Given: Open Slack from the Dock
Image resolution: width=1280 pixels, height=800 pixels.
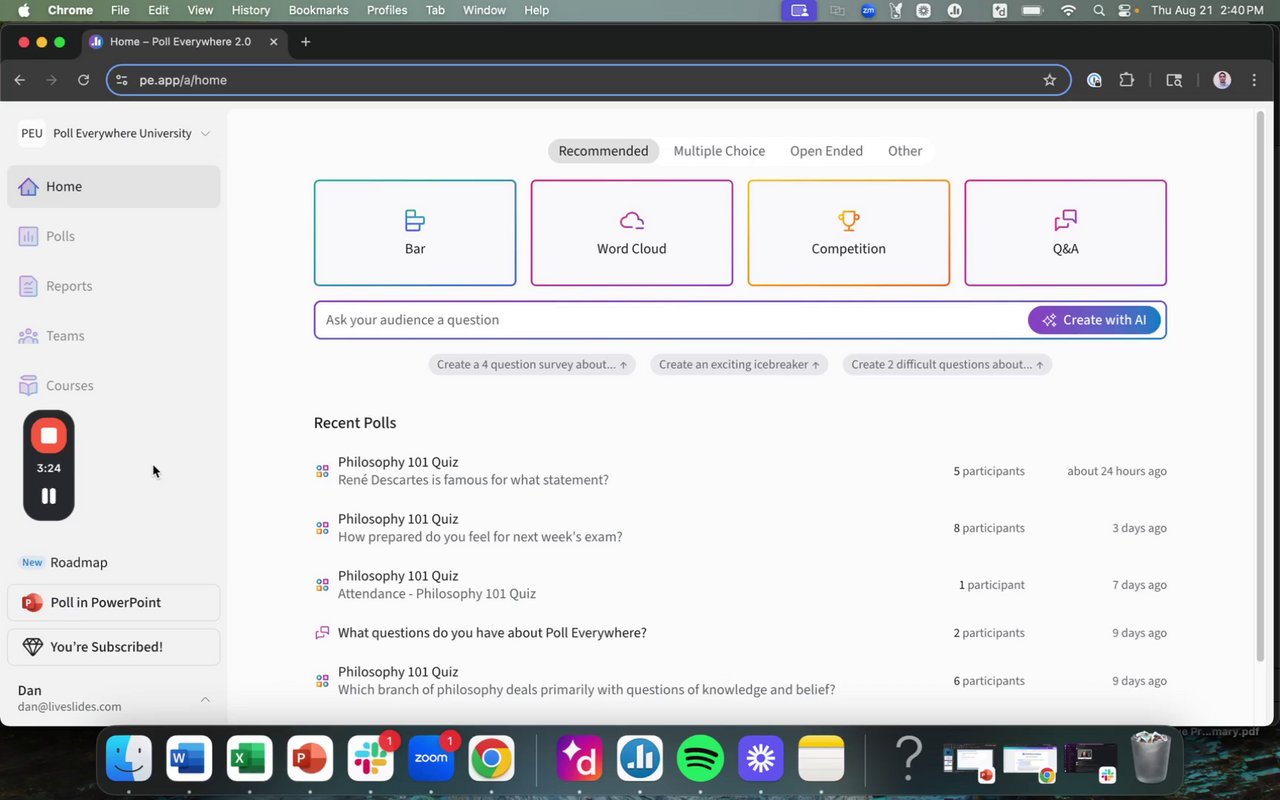Looking at the screenshot, I should pos(371,759).
